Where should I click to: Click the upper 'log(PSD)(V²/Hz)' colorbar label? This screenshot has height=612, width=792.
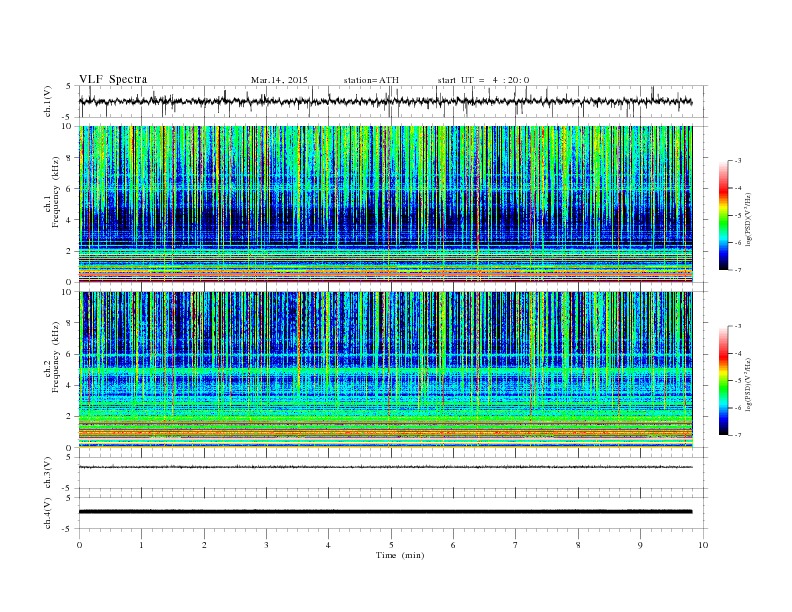coord(748,218)
